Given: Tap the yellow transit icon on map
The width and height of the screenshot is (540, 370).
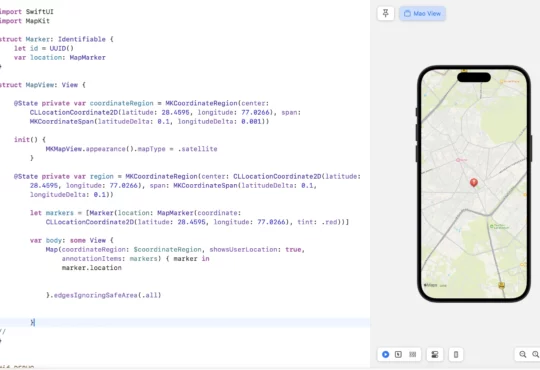Looking at the screenshot, I should pos(501,285).
